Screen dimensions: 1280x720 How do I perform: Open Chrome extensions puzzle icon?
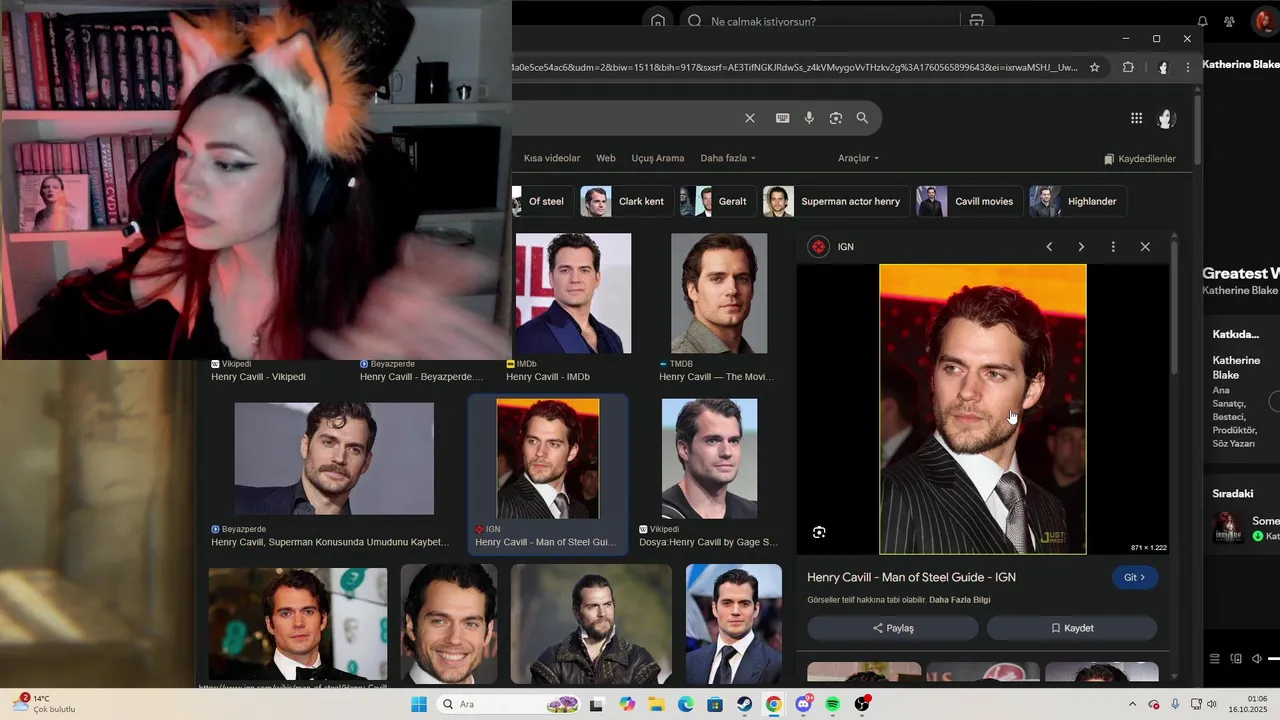(x=1128, y=67)
